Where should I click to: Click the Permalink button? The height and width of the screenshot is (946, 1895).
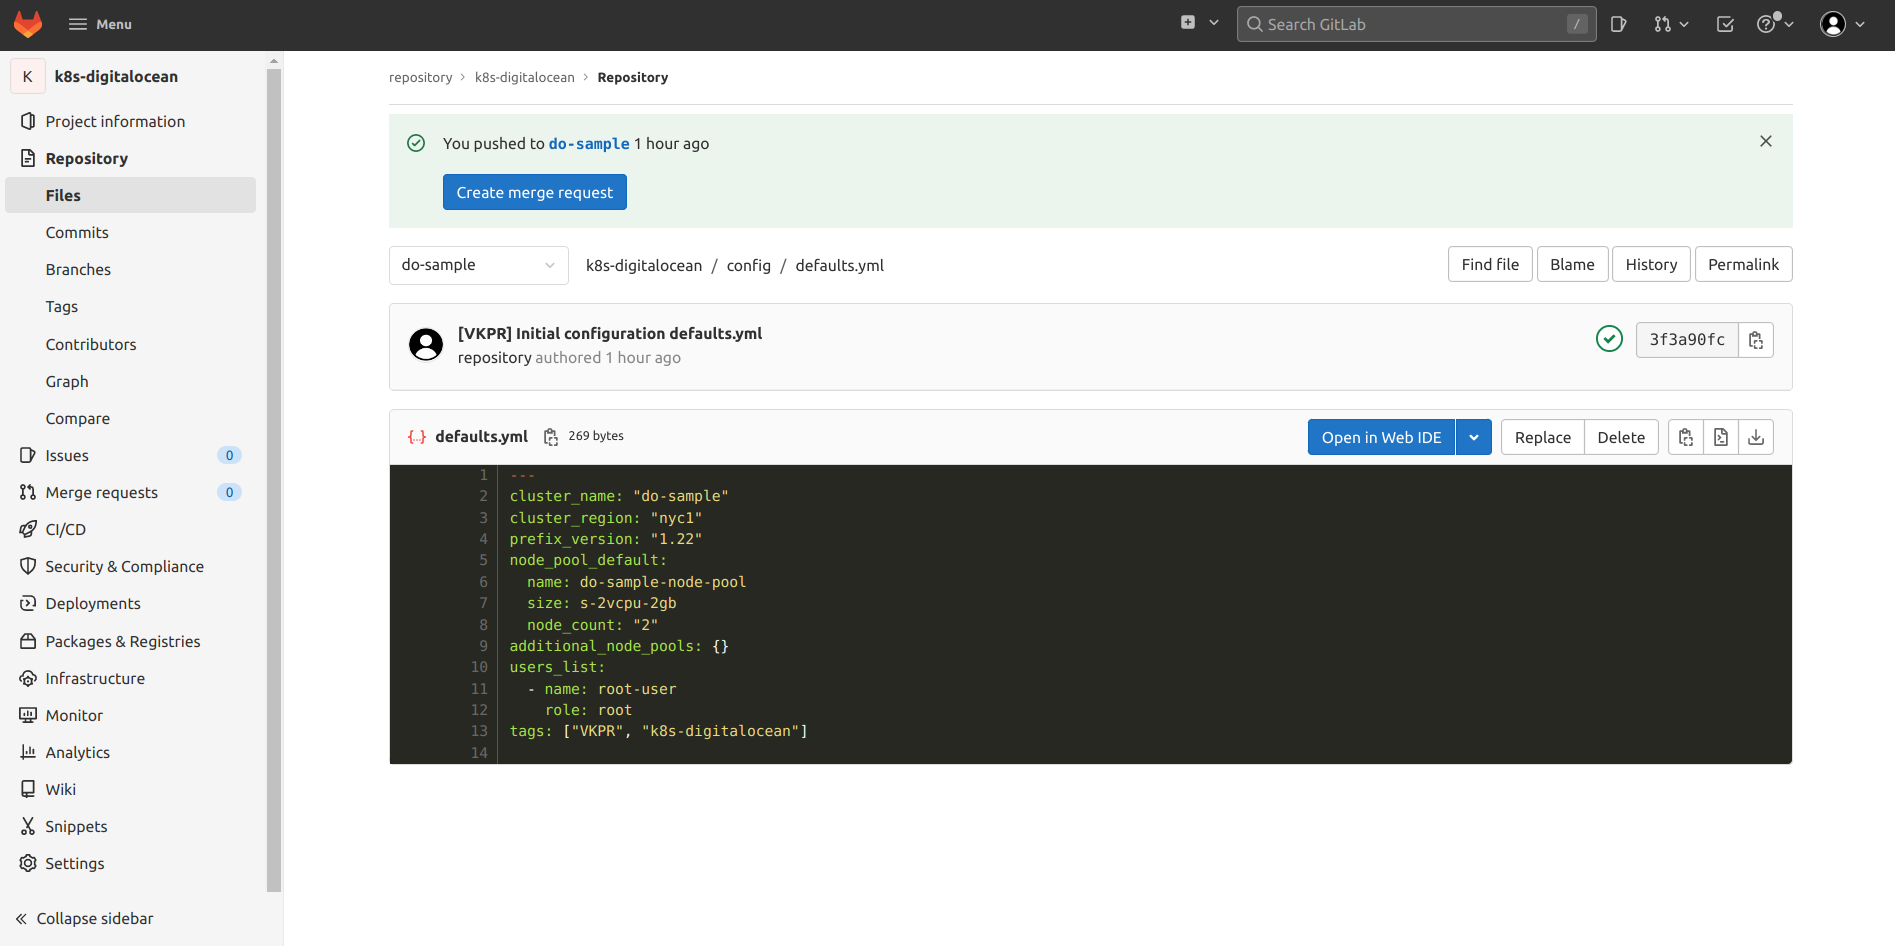pyautogui.click(x=1743, y=264)
